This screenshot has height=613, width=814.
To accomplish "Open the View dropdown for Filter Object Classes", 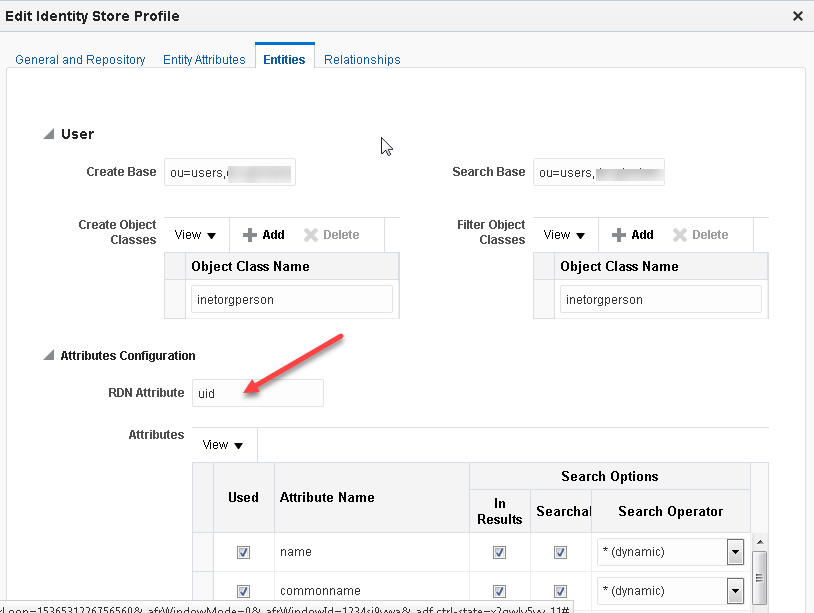I will (564, 234).
